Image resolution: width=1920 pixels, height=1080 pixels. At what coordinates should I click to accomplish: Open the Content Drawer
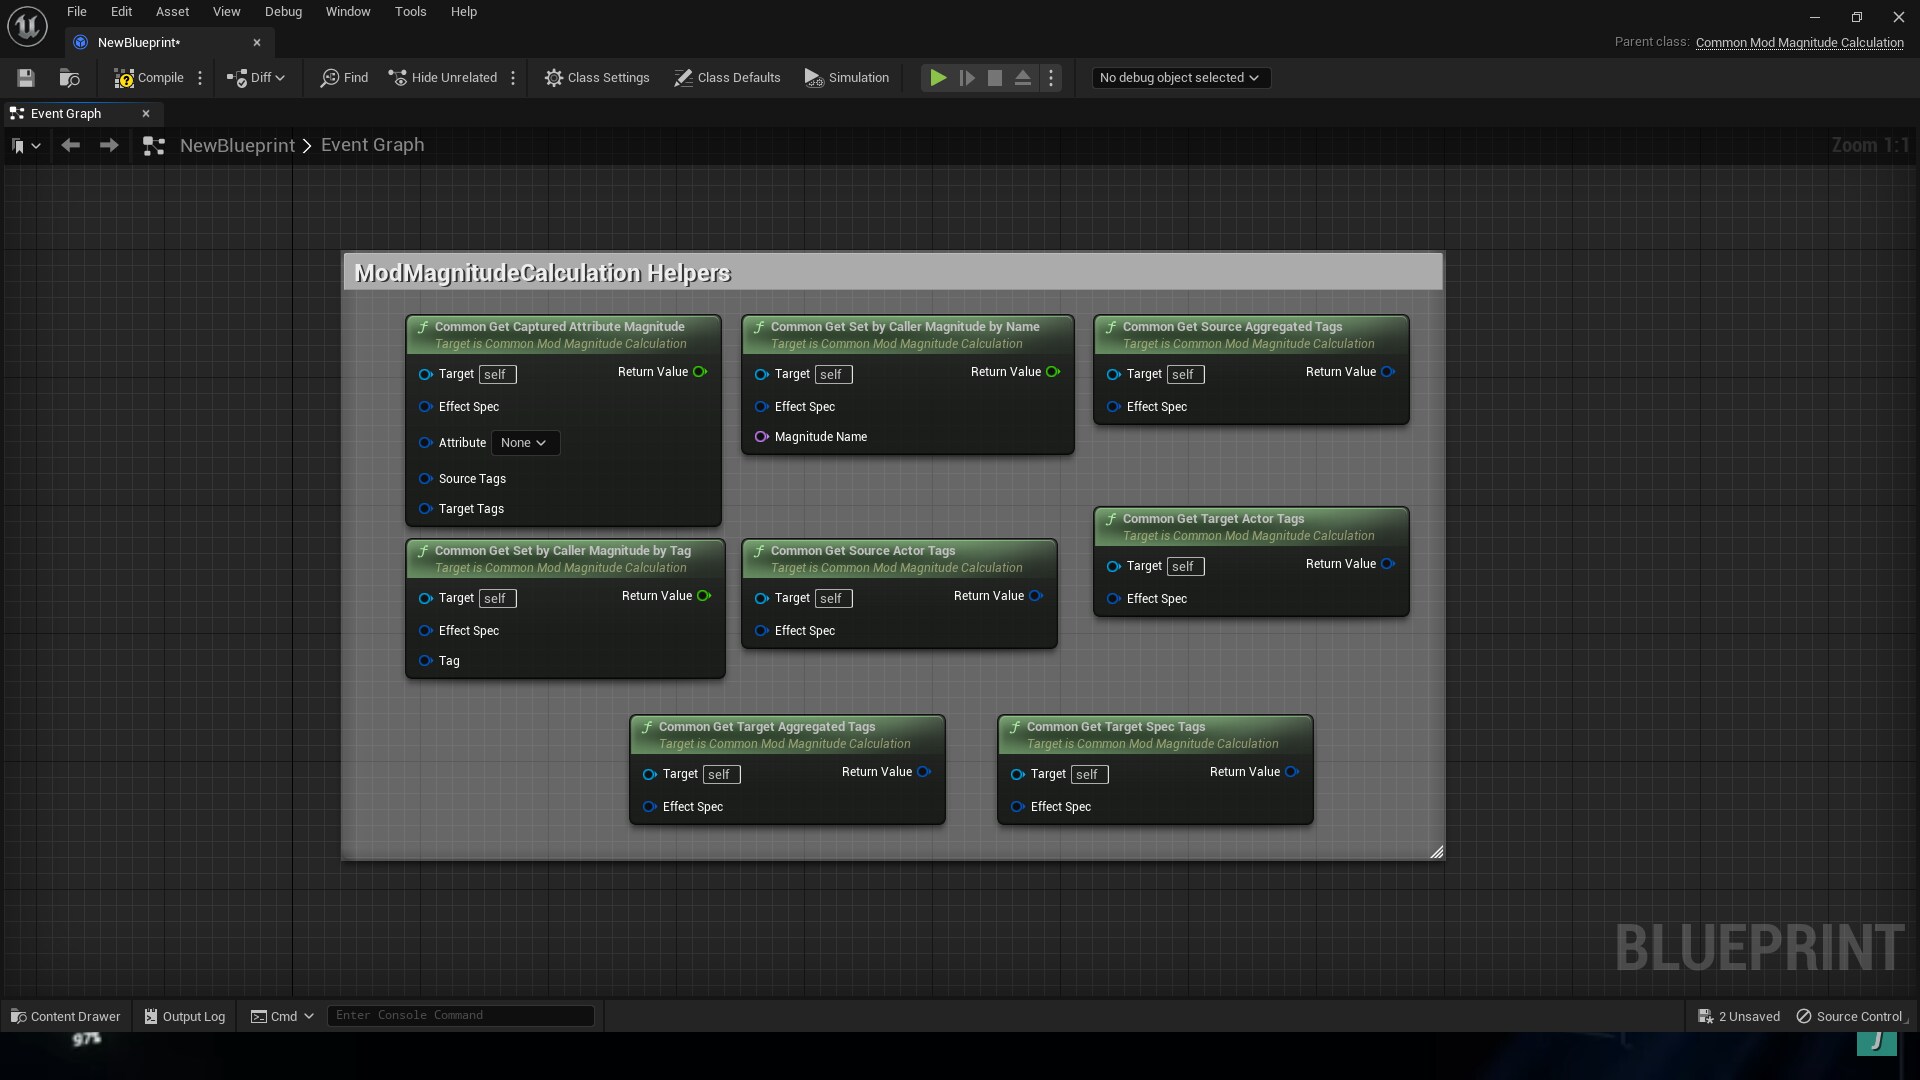(x=64, y=1016)
